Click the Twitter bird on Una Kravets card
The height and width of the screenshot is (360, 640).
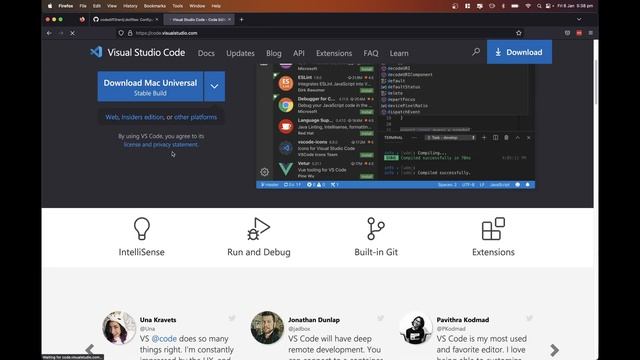pos(232,318)
